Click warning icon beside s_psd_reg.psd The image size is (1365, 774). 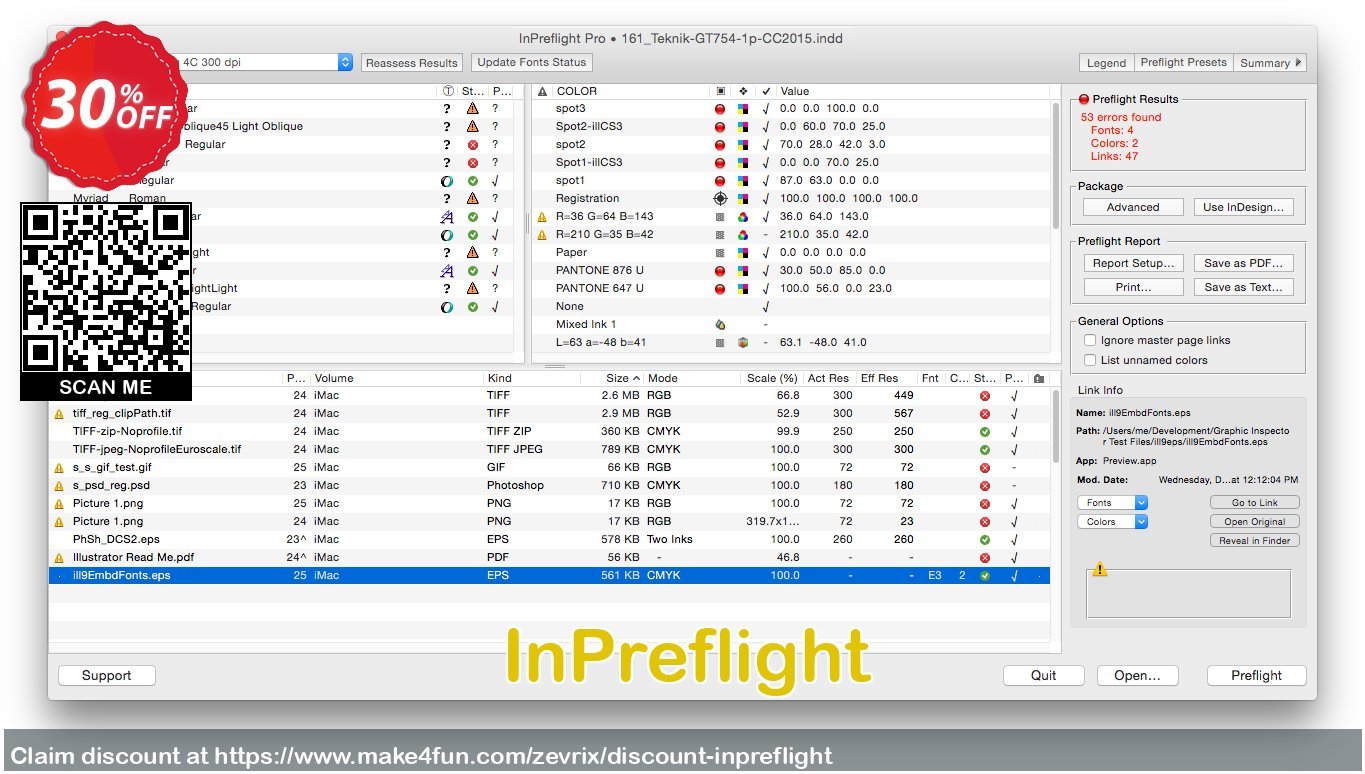click(x=59, y=485)
